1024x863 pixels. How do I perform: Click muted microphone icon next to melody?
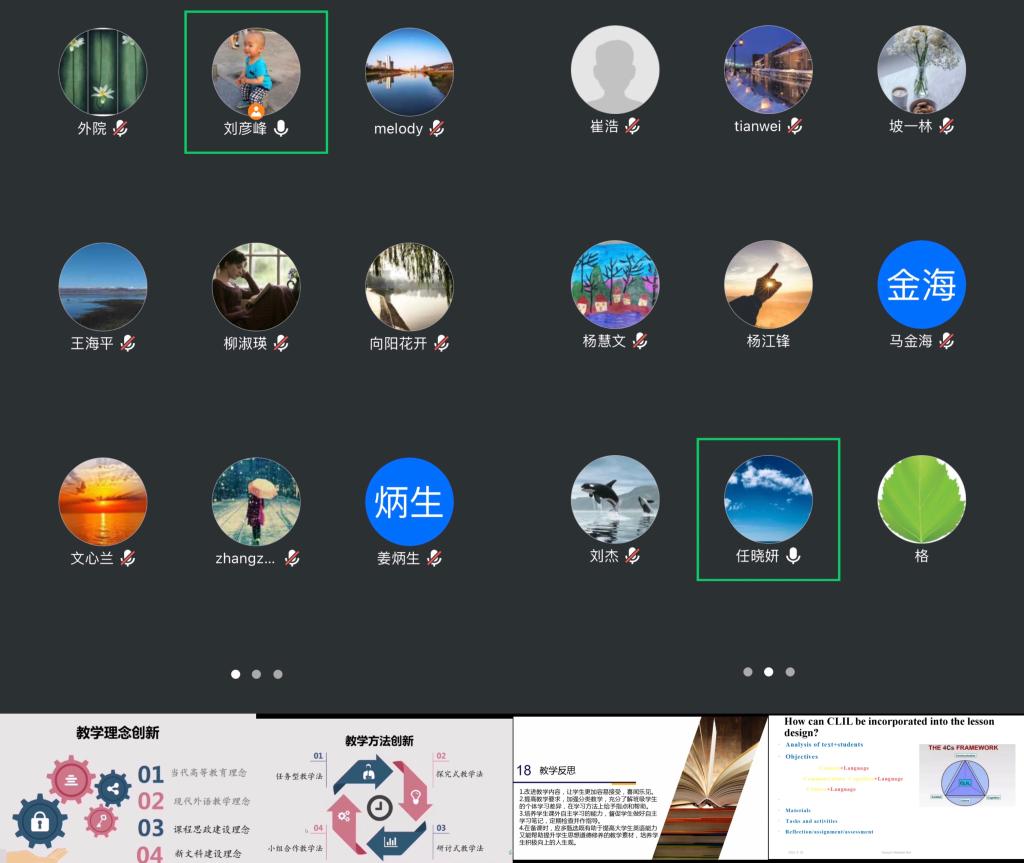[437, 128]
